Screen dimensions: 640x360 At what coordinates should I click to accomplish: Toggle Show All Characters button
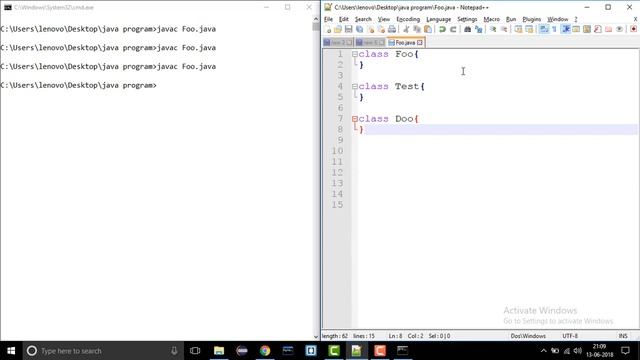tap(554, 29)
